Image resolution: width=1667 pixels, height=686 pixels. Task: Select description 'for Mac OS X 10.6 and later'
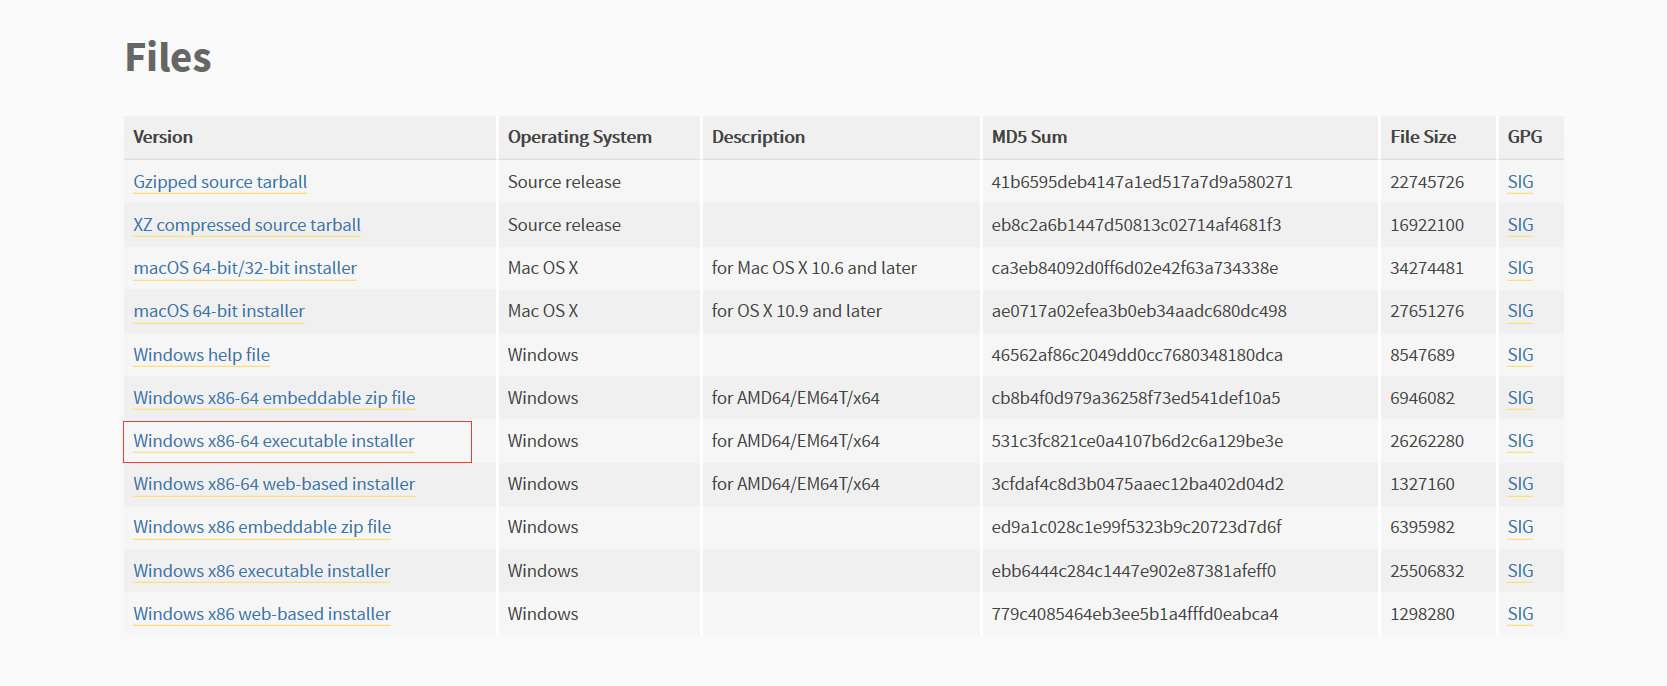pos(814,268)
